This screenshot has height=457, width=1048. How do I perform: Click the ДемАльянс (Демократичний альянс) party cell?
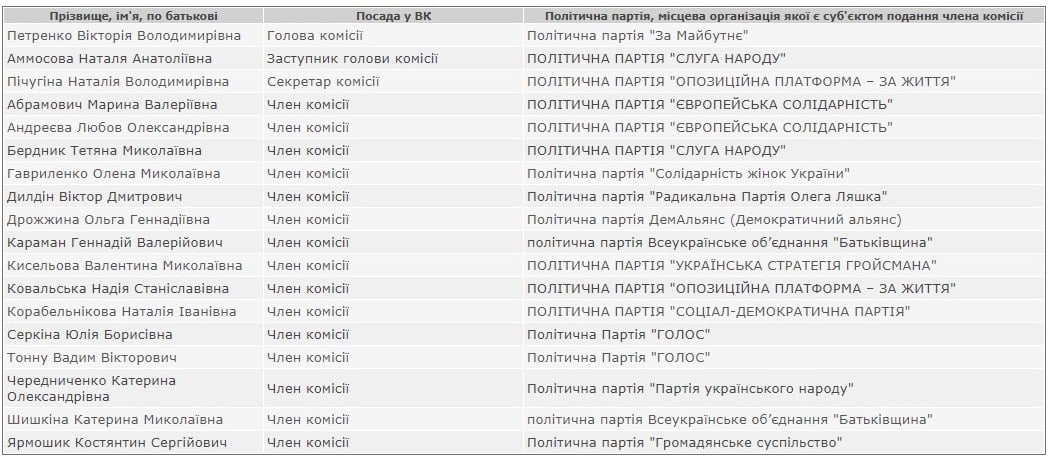(x=714, y=219)
